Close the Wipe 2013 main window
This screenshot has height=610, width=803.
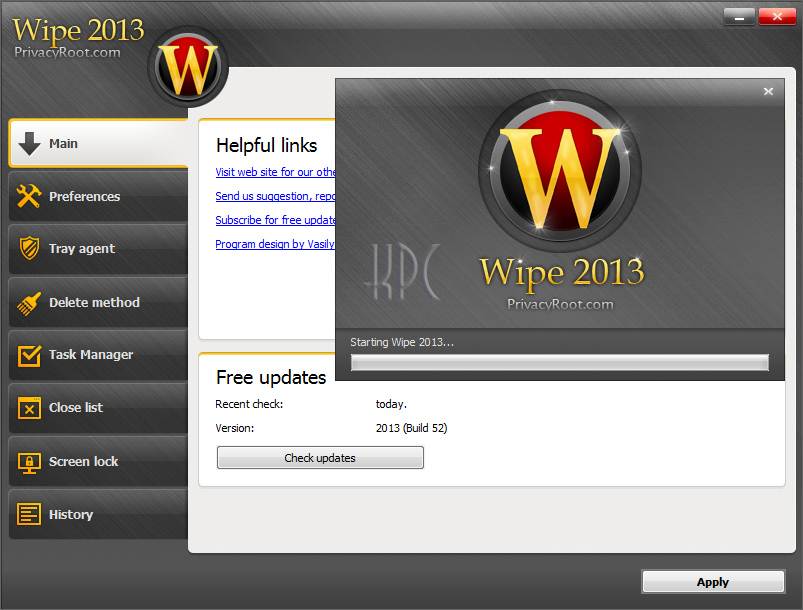(777, 17)
